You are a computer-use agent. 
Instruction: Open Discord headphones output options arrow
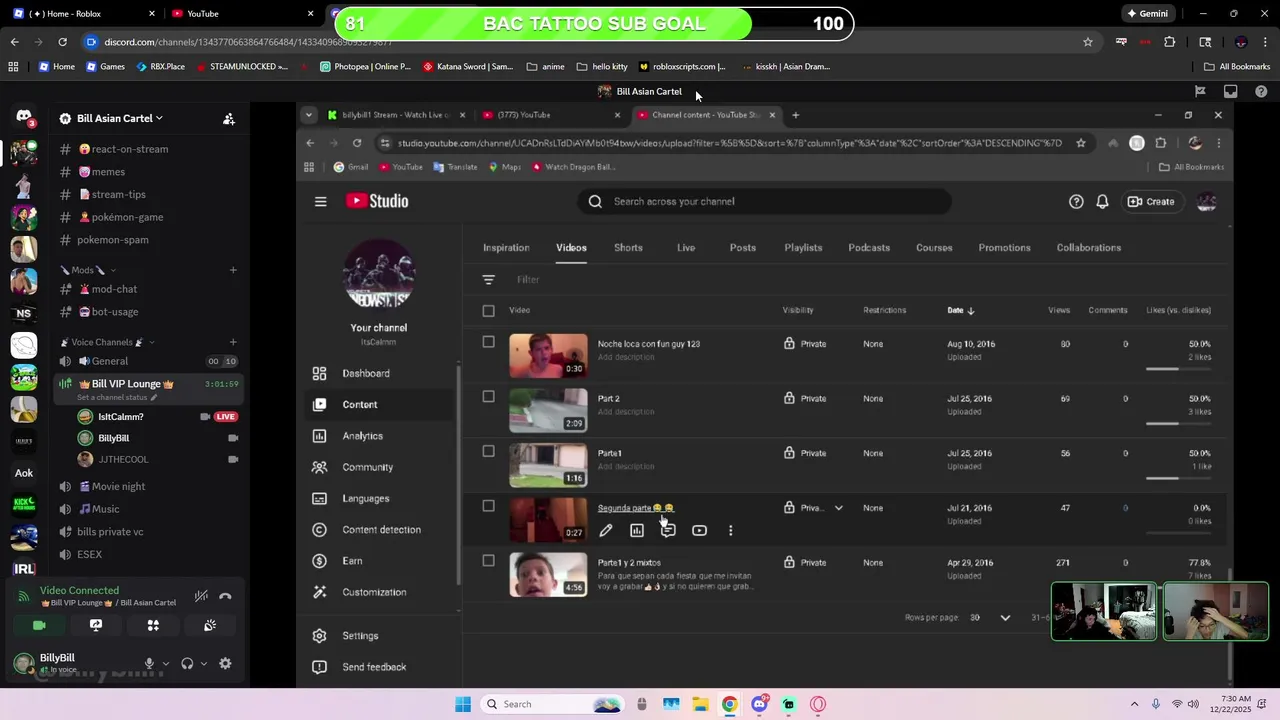(x=203, y=663)
